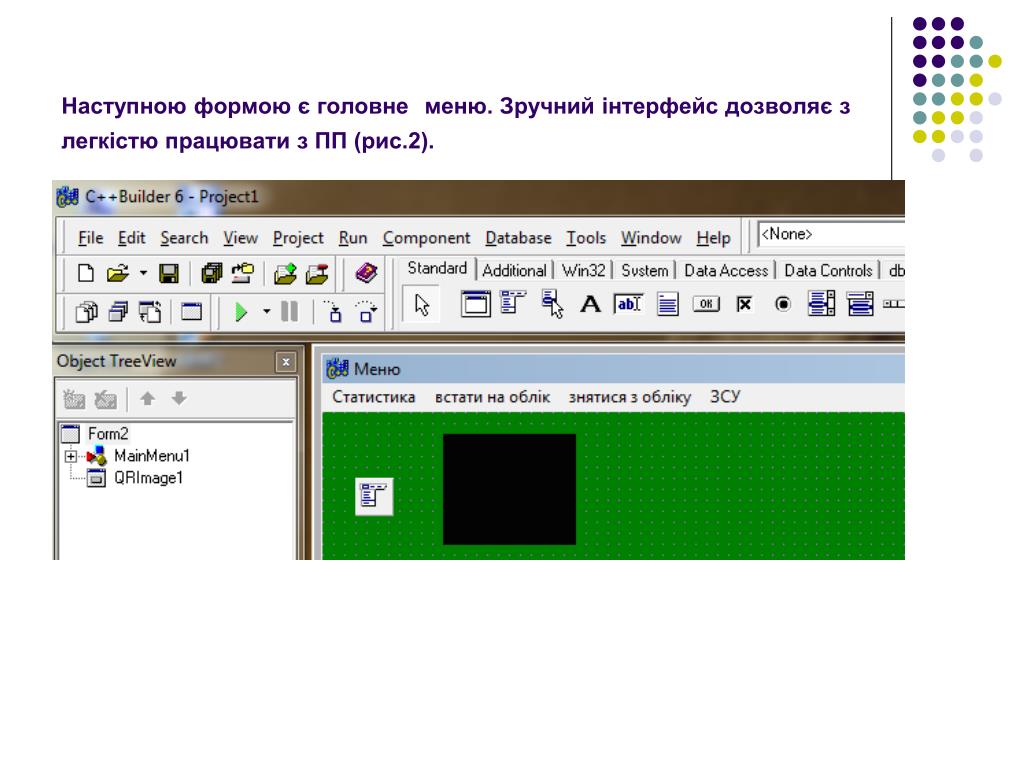Select Form2 in the Object TreeView
1024x768 pixels.
108,434
